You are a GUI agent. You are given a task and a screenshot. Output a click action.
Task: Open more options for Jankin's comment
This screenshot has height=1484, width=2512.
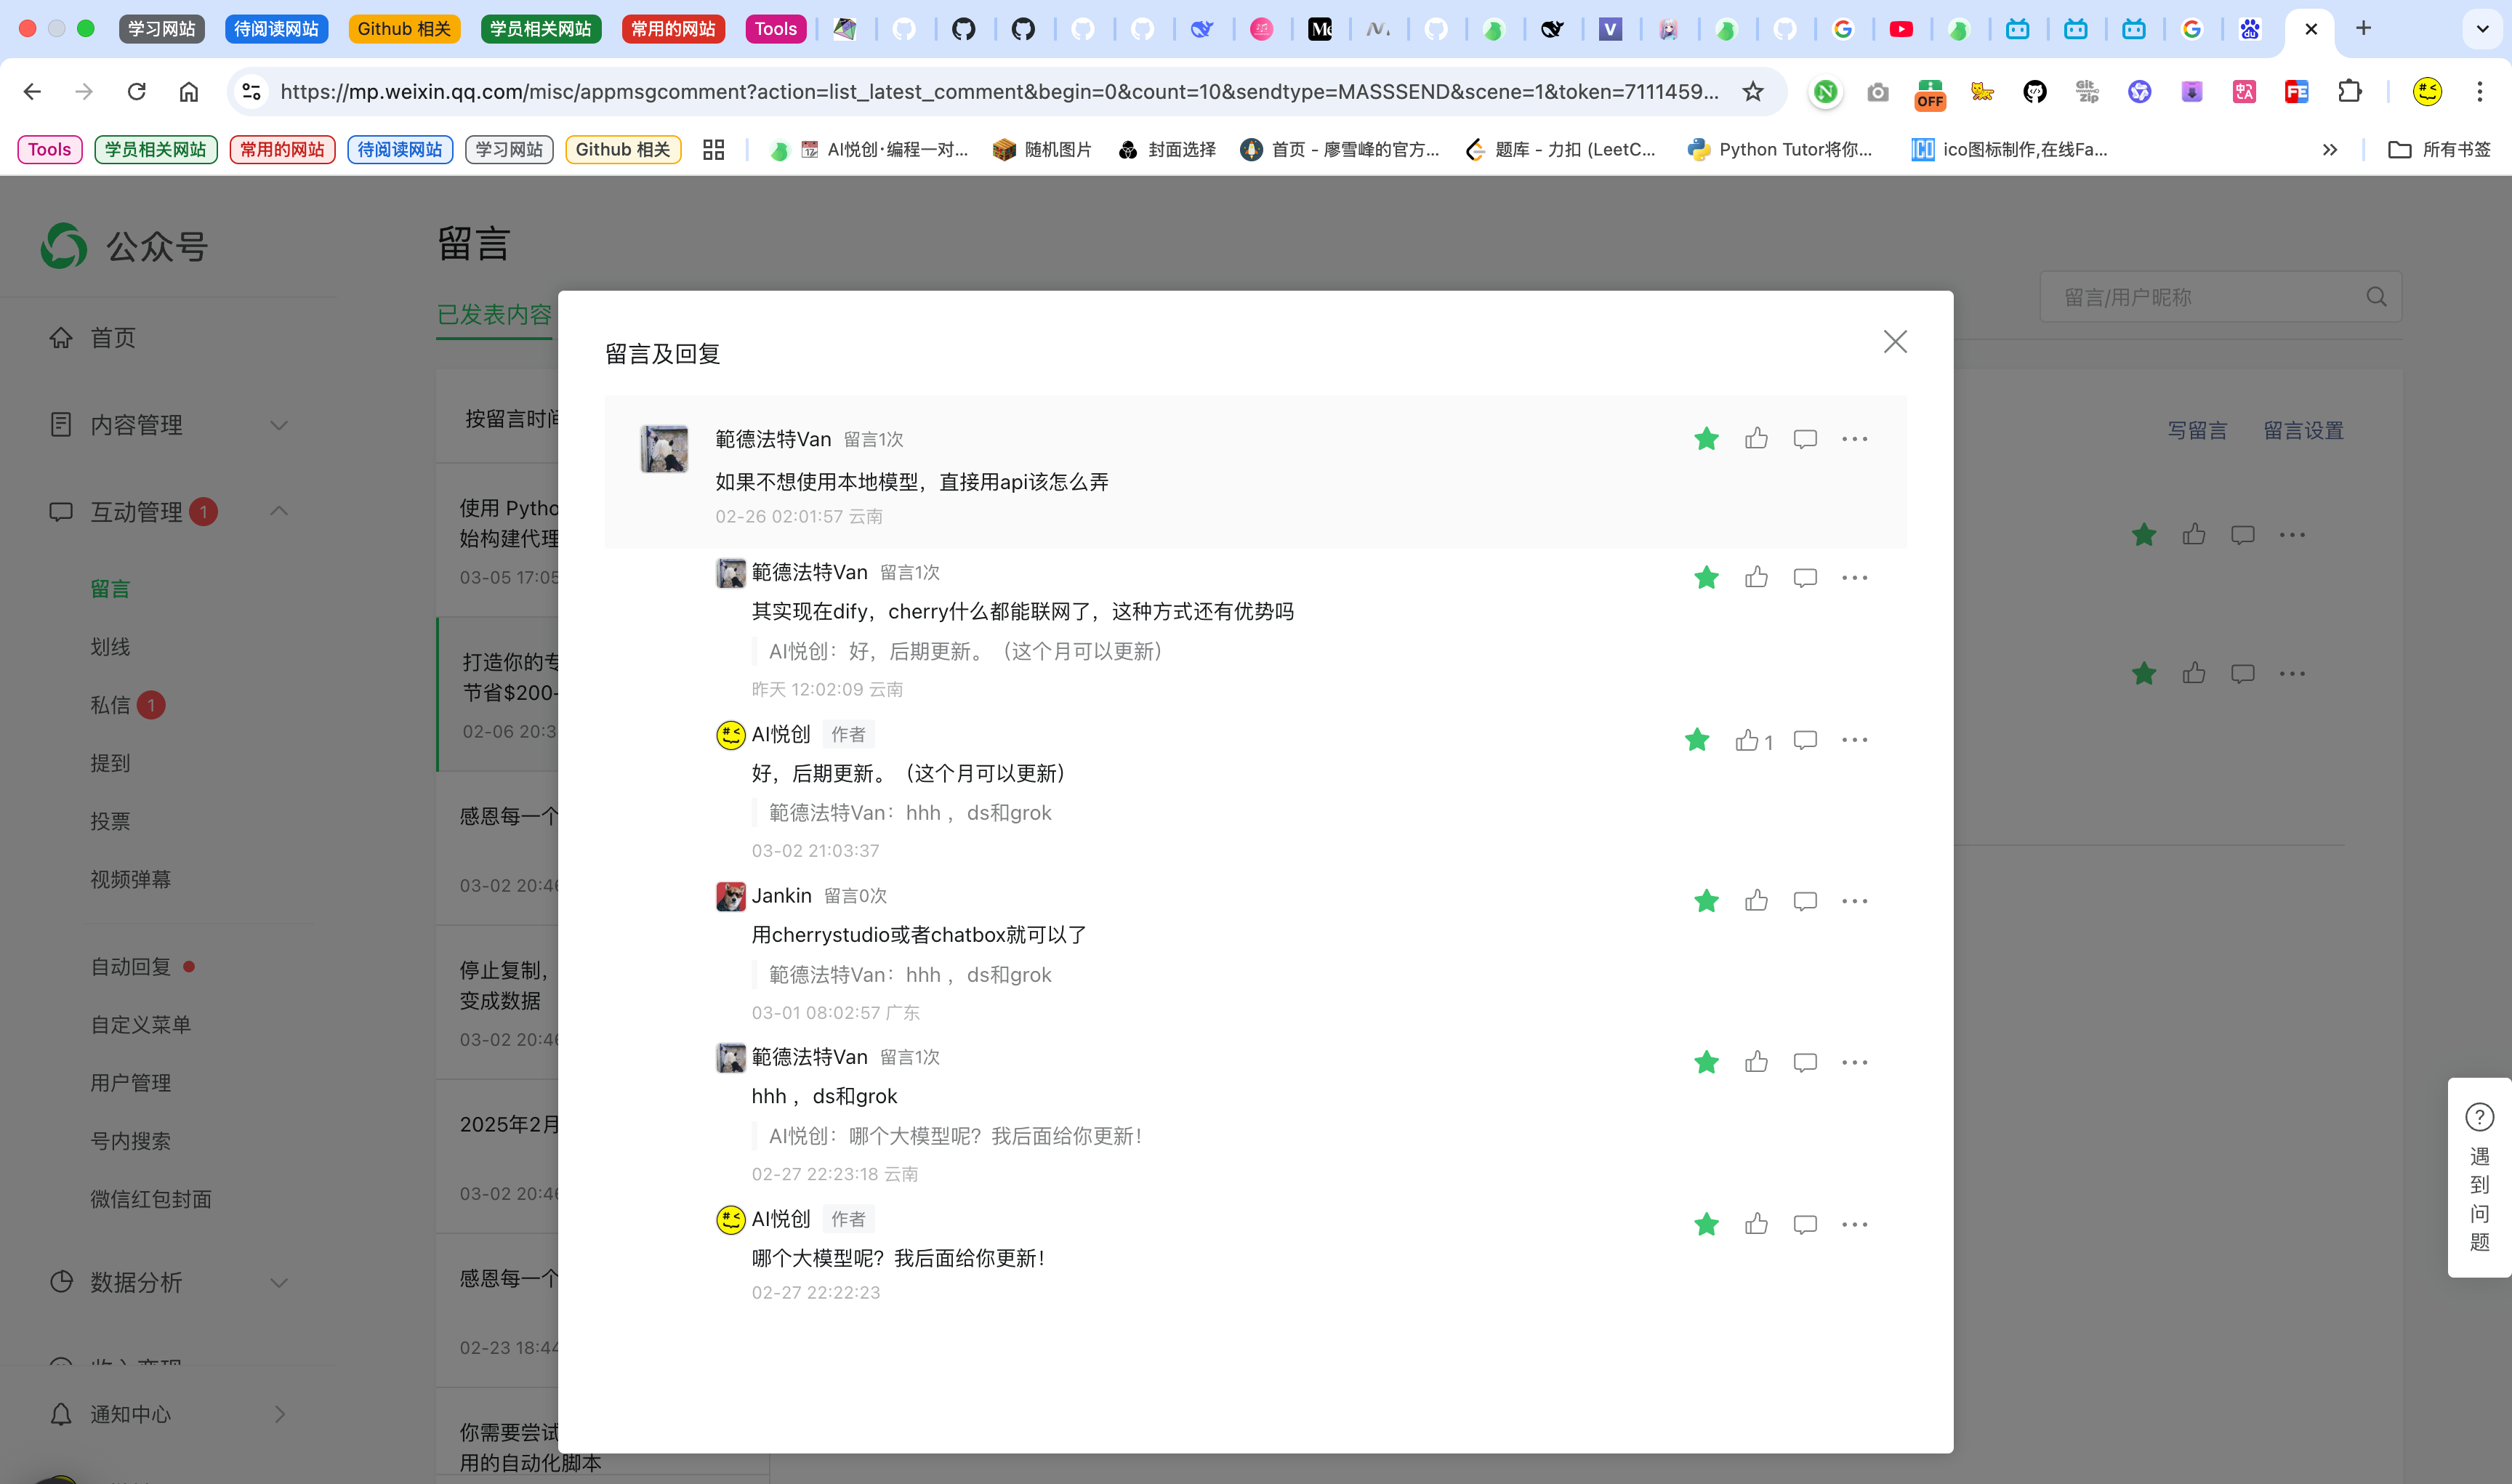click(1855, 901)
